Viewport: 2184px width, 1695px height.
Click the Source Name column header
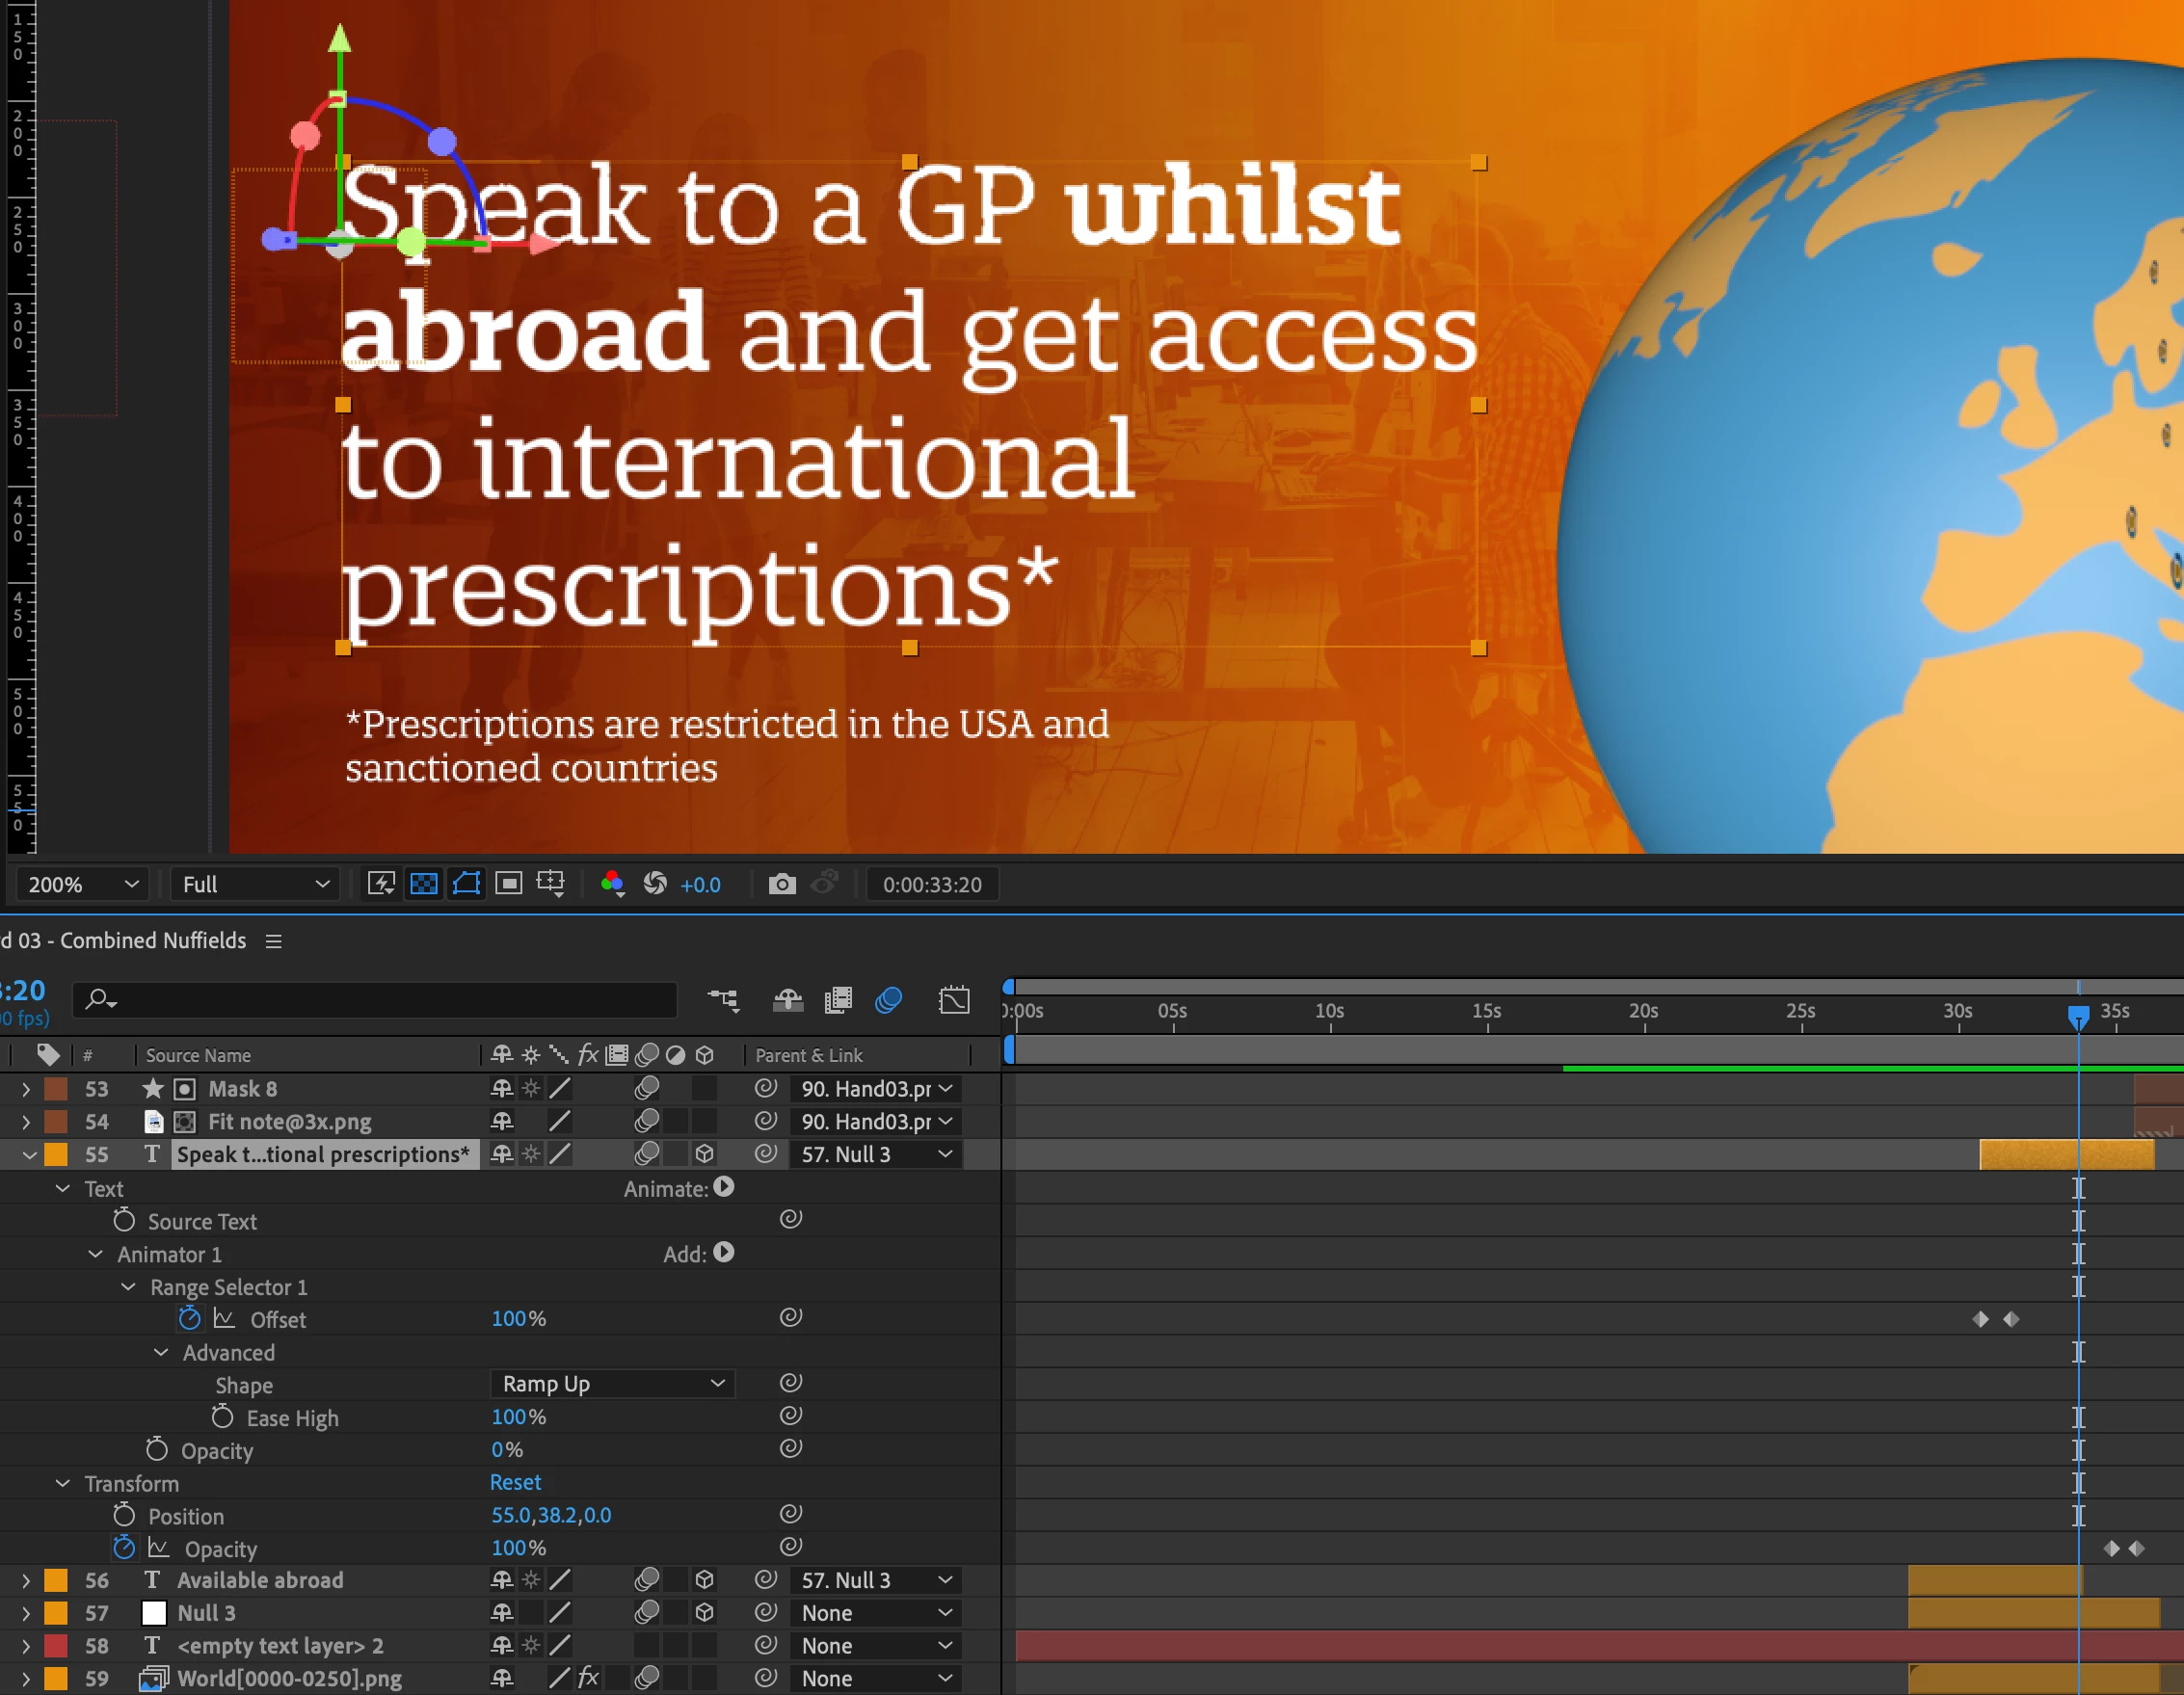pos(198,1055)
